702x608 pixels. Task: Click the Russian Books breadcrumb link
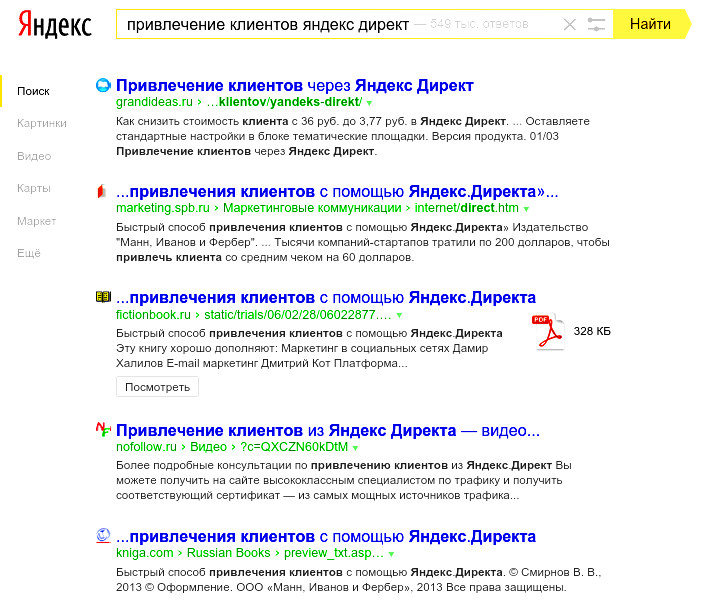click(x=228, y=553)
